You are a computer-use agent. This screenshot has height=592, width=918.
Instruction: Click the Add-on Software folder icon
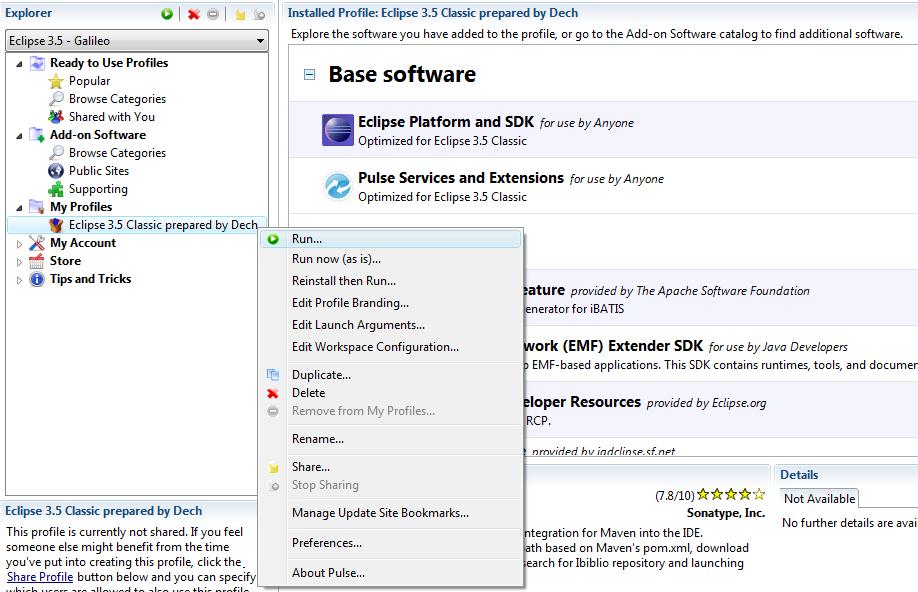[36, 135]
